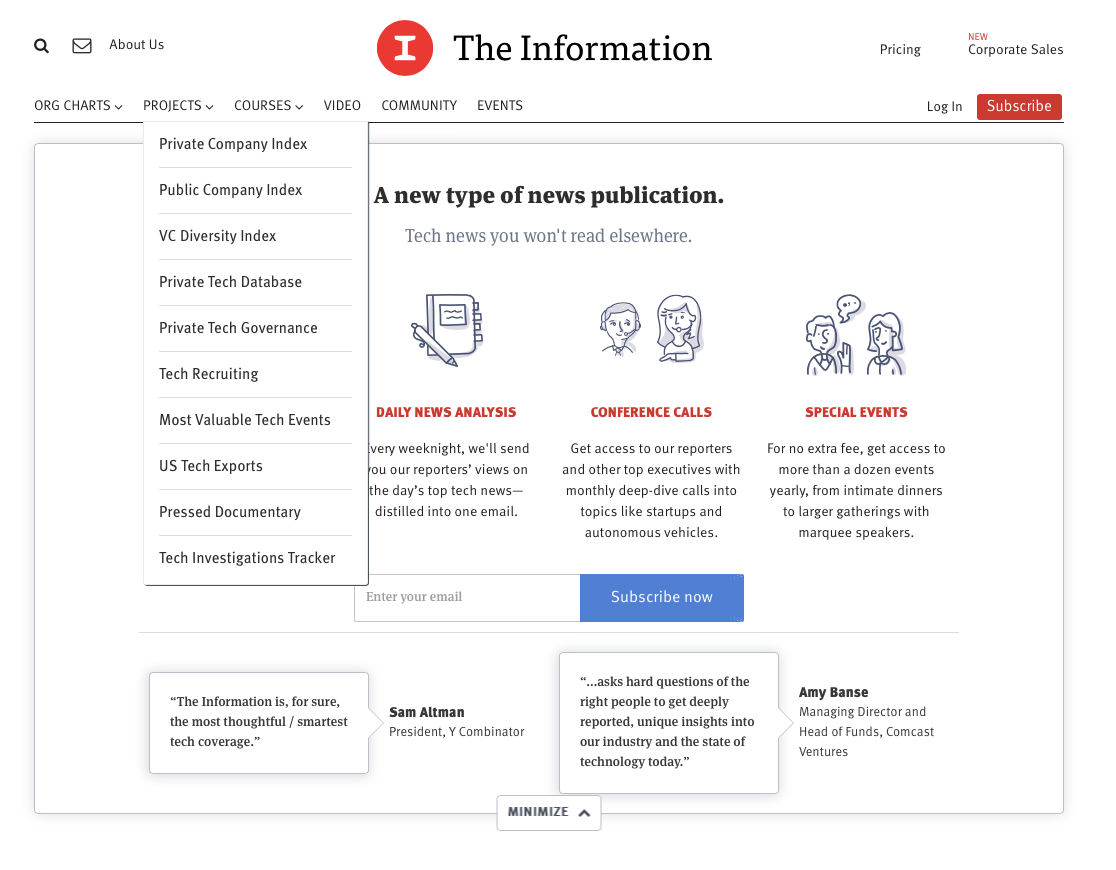Expand the Courses dropdown
The image size is (1116, 870).
268,106
